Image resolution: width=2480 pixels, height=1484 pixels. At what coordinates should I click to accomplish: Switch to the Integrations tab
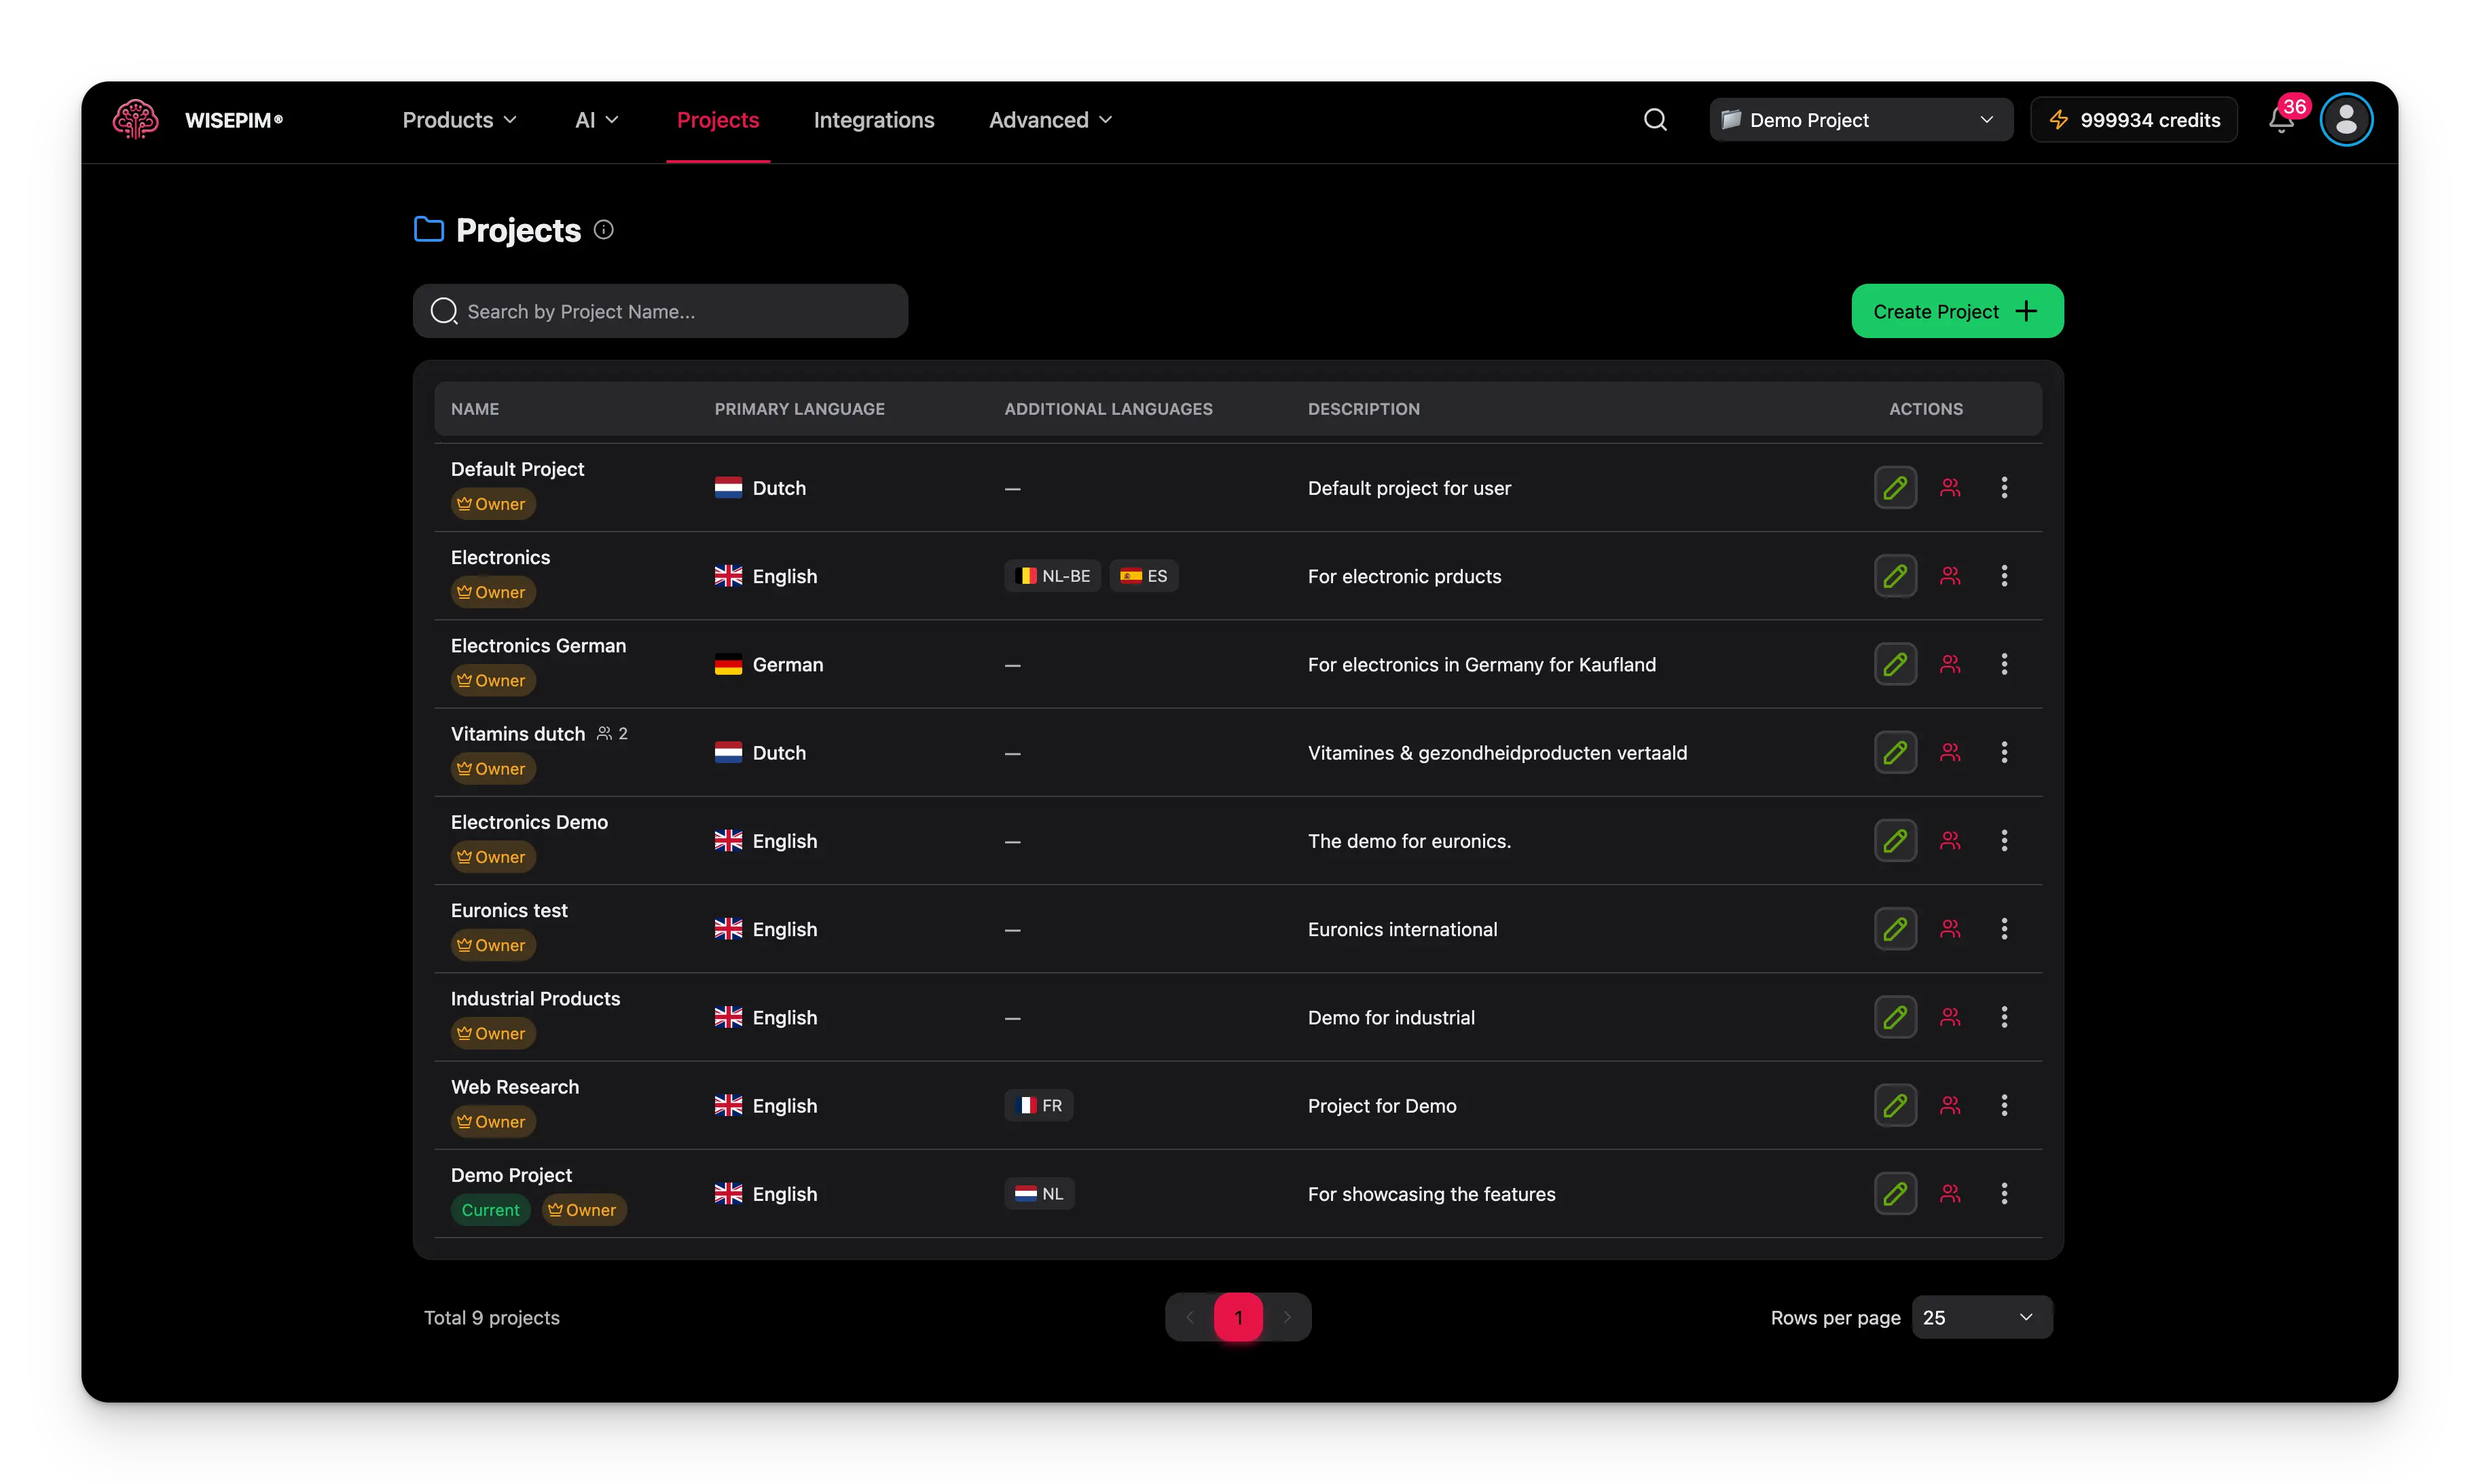[x=874, y=119]
